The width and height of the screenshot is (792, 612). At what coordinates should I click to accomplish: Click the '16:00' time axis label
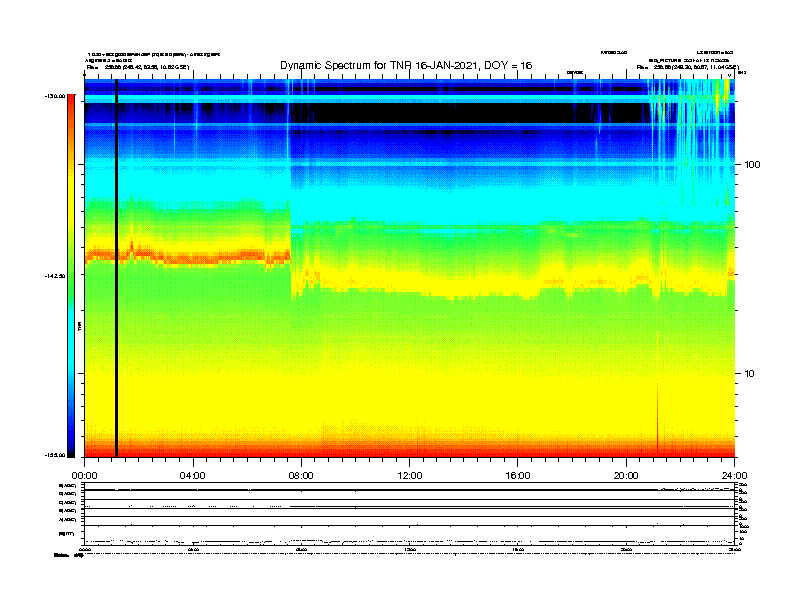click(x=518, y=476)
